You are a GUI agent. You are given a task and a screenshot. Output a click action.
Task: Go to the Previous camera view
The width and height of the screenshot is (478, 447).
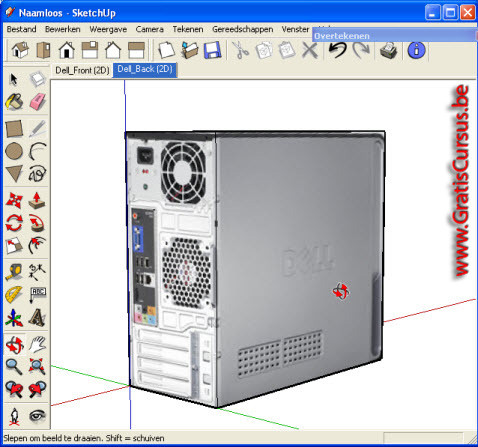tap(14, 389)
